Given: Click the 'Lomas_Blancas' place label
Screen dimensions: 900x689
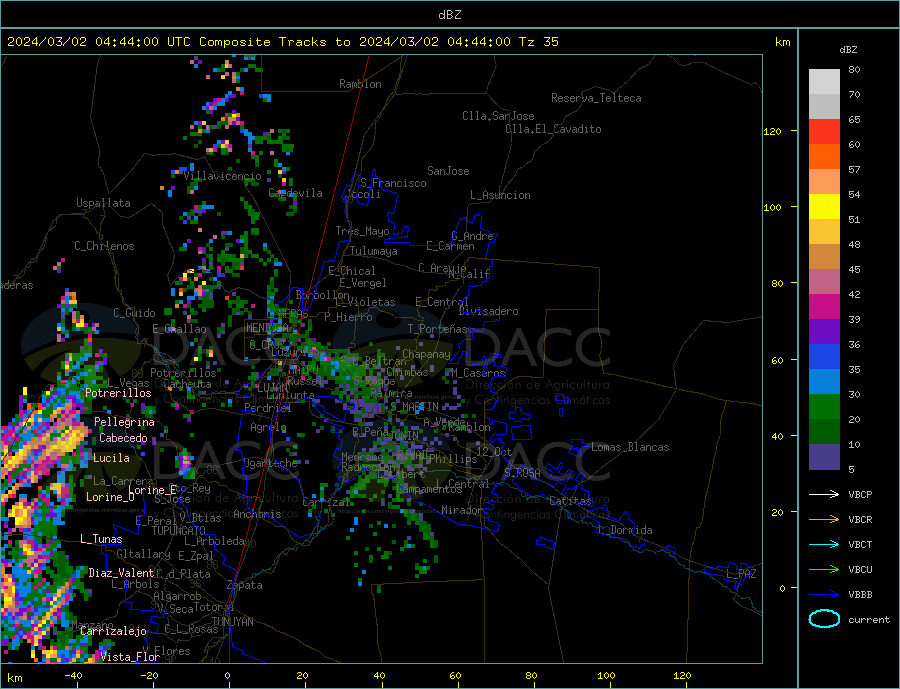Looking at the screenshot, I should [630, 447].
